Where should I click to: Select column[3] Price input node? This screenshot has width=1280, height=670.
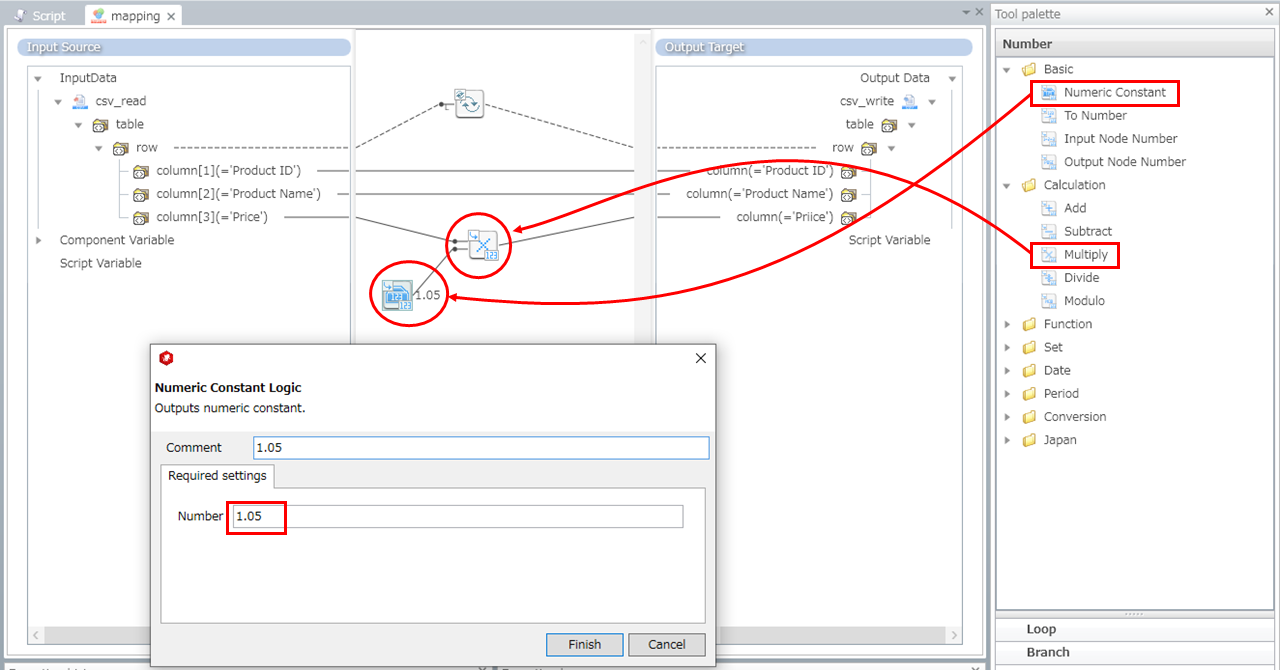211,217
